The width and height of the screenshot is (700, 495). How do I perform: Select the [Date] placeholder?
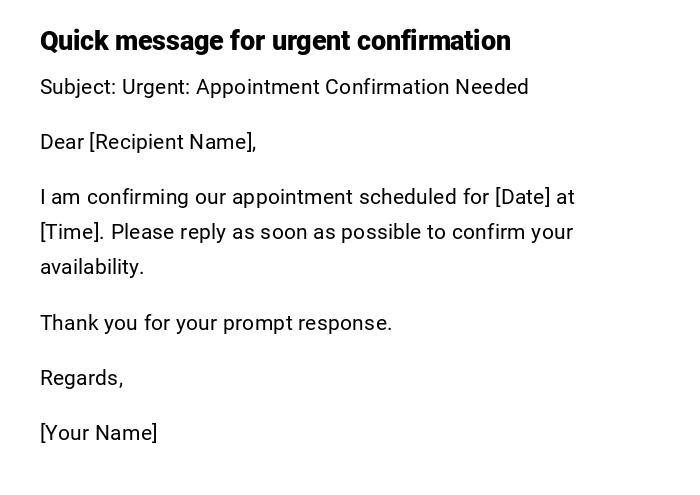pos(523,197)
